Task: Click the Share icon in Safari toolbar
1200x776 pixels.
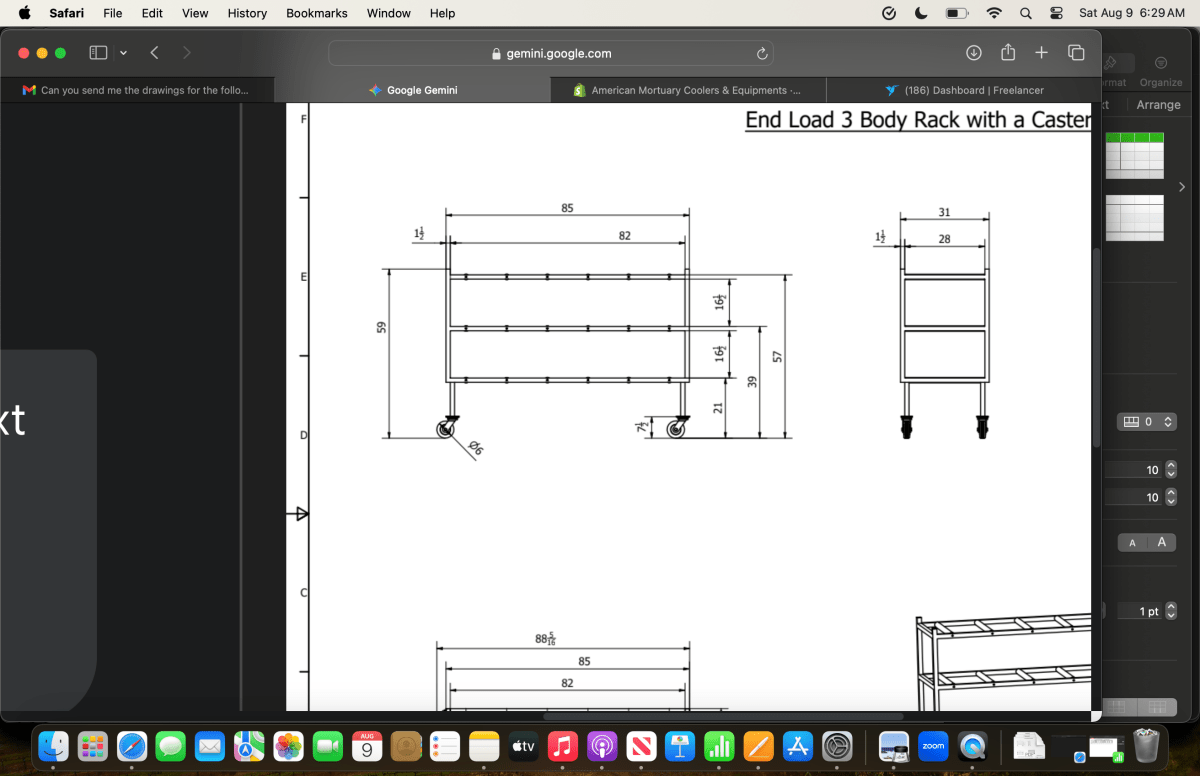Action: click(1008, 53)
